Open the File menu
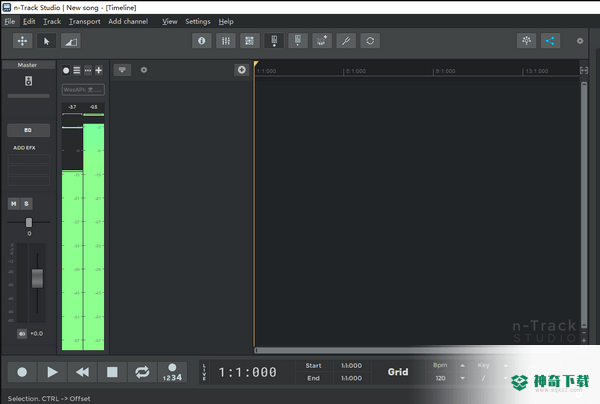This screenshot has height=404, width=600. point(10,21)
